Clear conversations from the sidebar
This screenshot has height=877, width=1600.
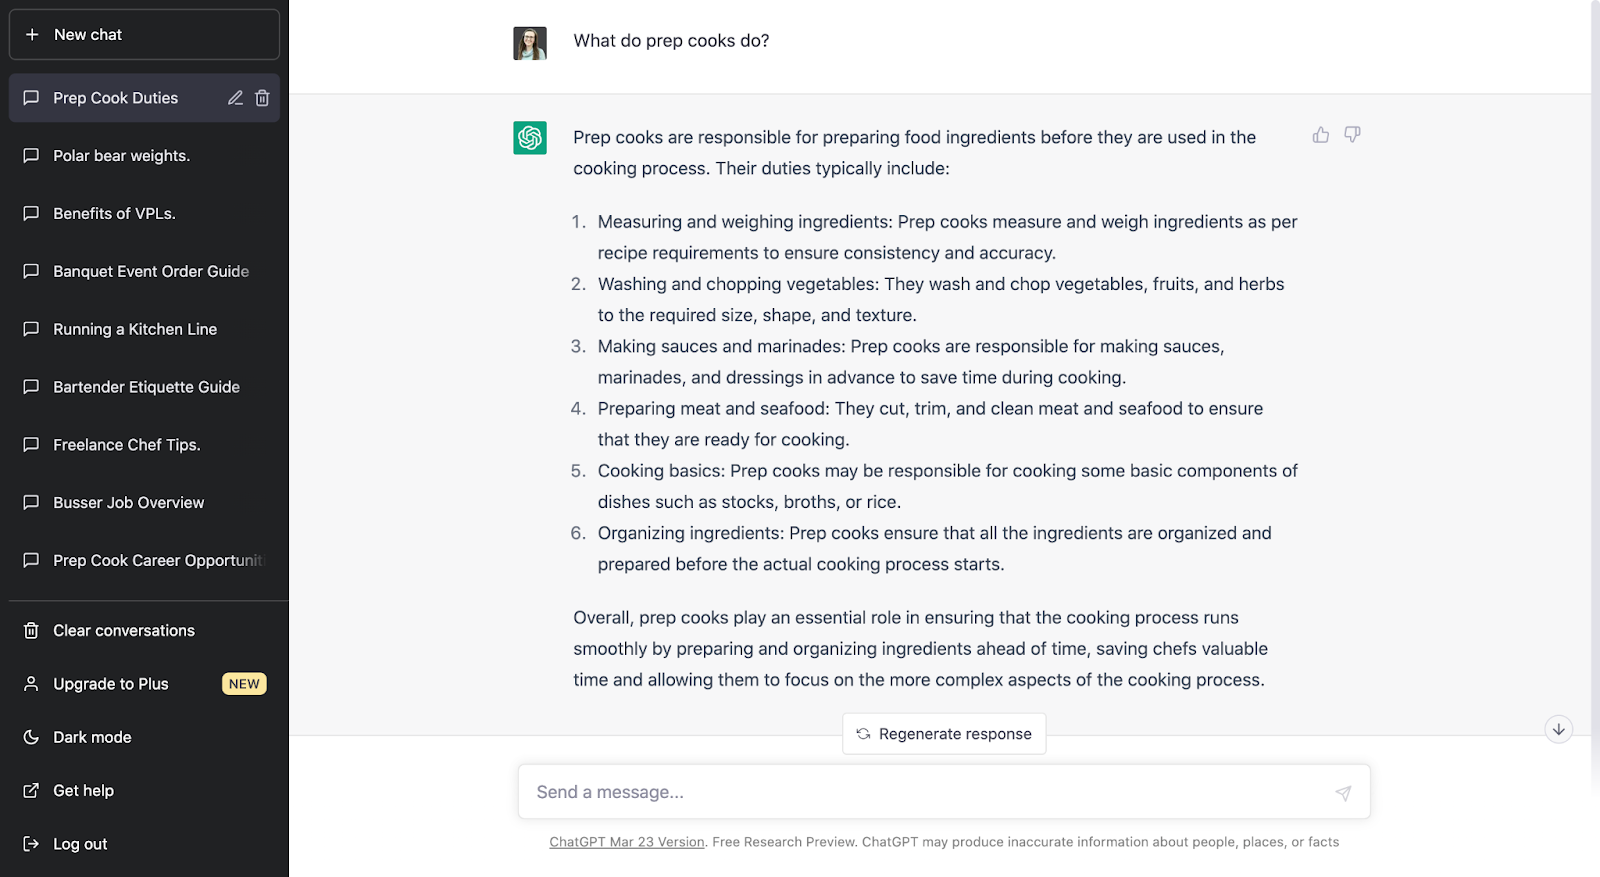[x=123, y=631]
